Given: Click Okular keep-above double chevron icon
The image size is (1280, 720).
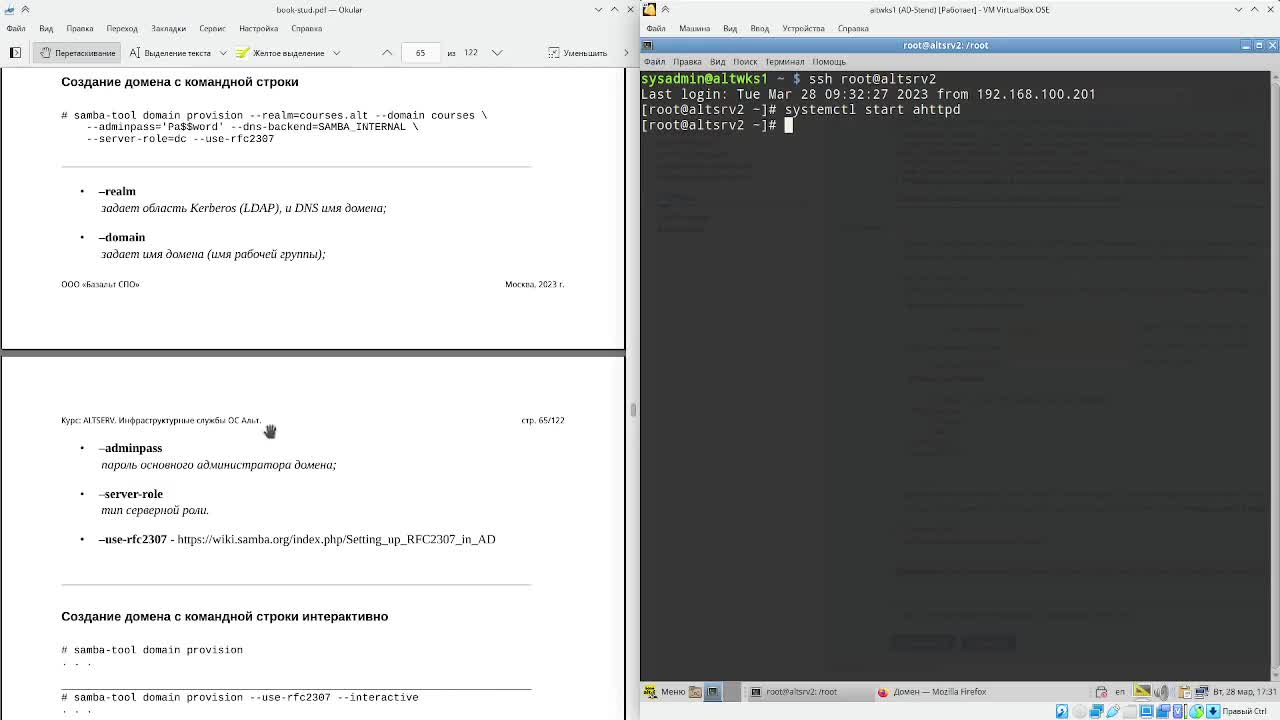Looking at the screenshot, I should tap(25, 9).
